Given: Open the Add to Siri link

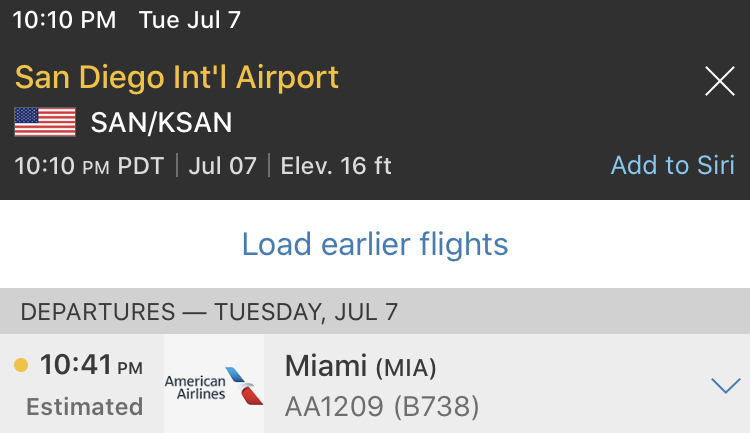Looking at the screenshot, I should tap(673, 166).
